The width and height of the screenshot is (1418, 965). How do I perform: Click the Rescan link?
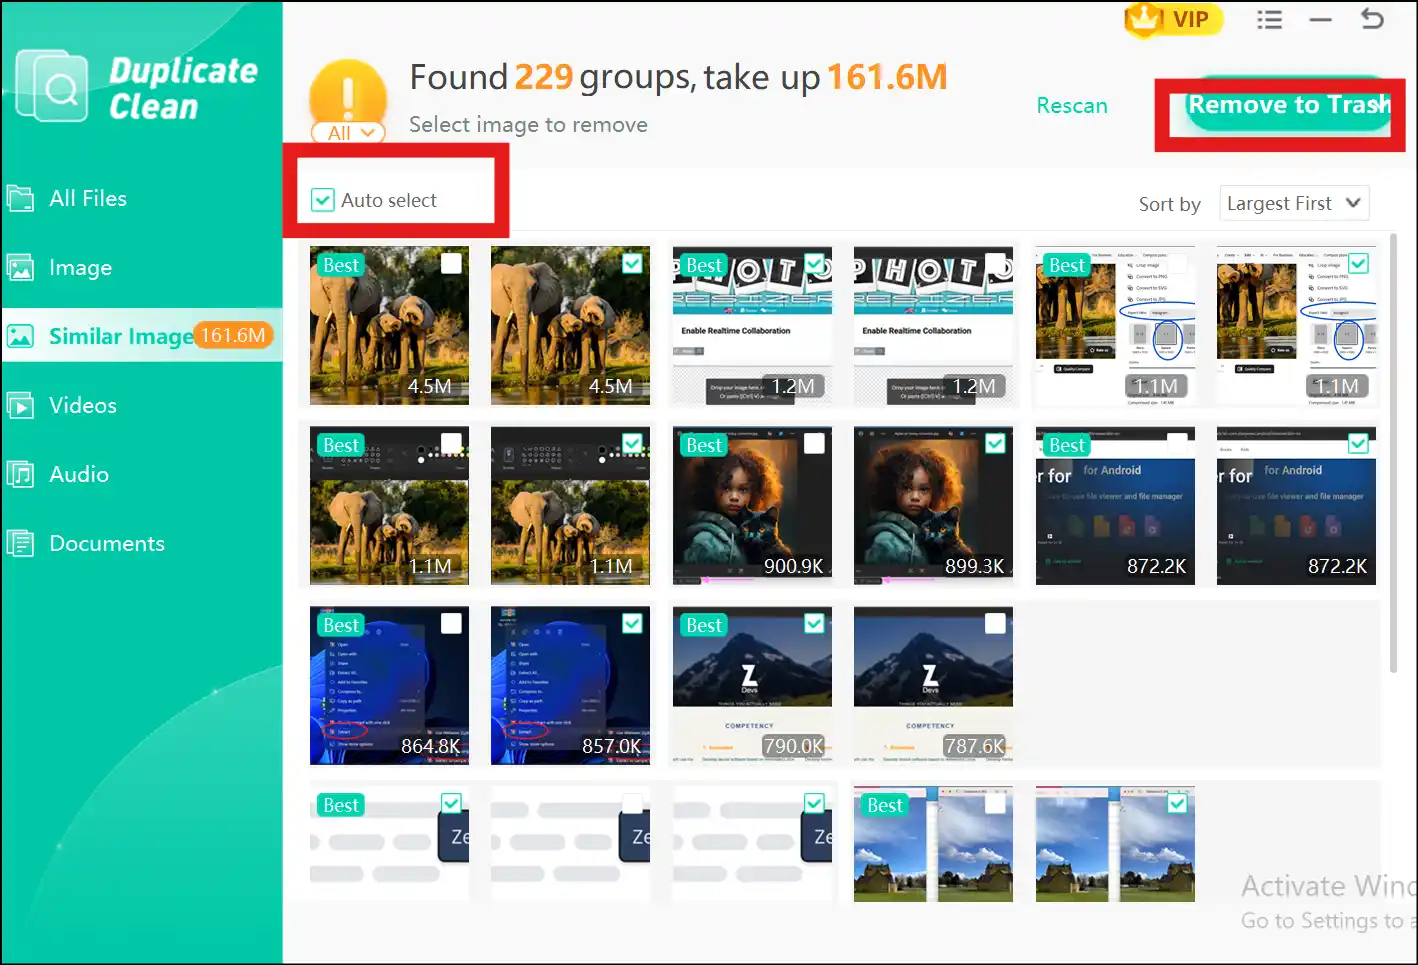click(1071, 105)
